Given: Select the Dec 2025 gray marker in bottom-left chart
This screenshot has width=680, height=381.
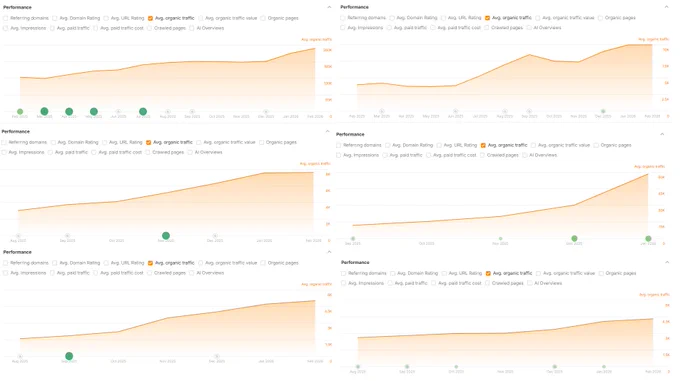Looking at the screenshot, I should 217,356.
